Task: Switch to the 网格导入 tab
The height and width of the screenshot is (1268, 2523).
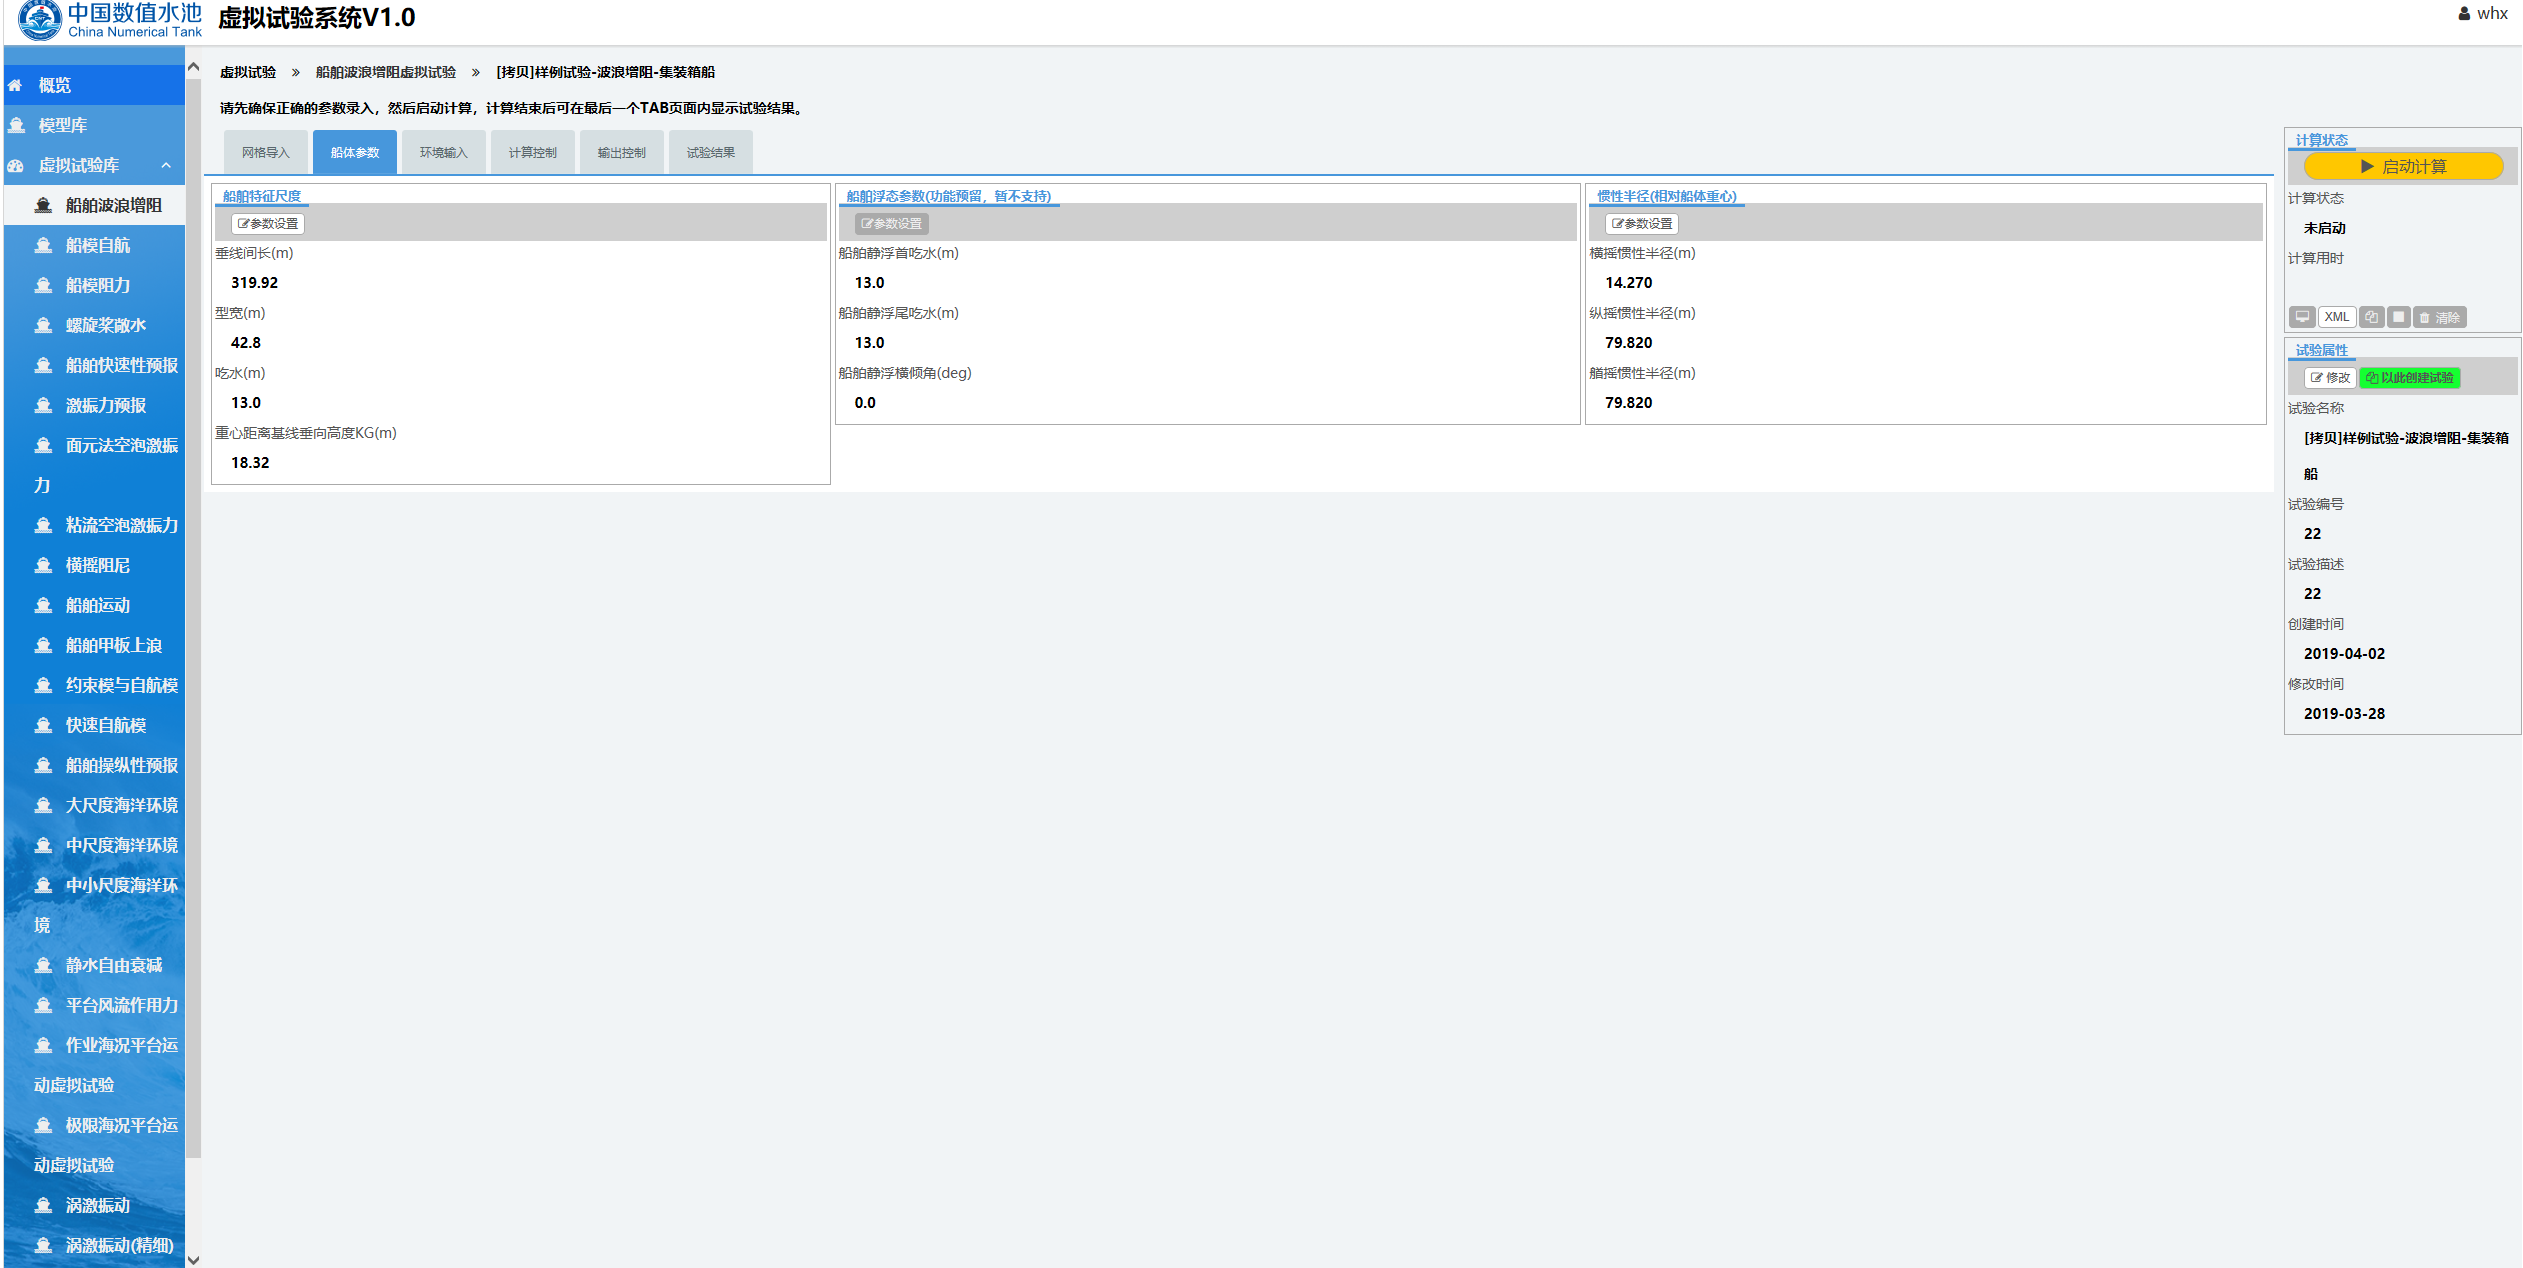Action: click(x=265, y=153)
